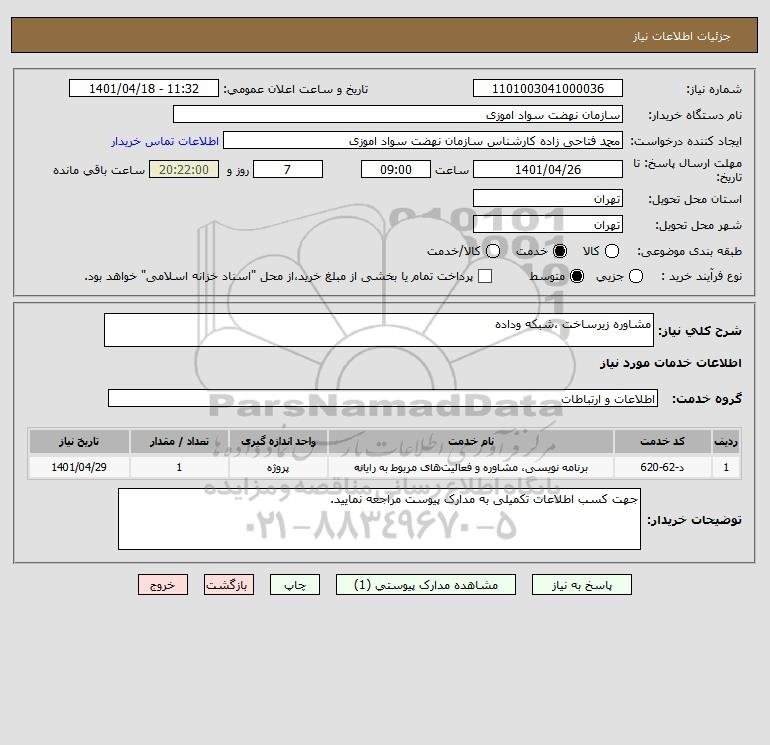The height and width of the screenshot is (745, 770).
Task: Click the remaining time field 20:22:00
Action: 184,169
